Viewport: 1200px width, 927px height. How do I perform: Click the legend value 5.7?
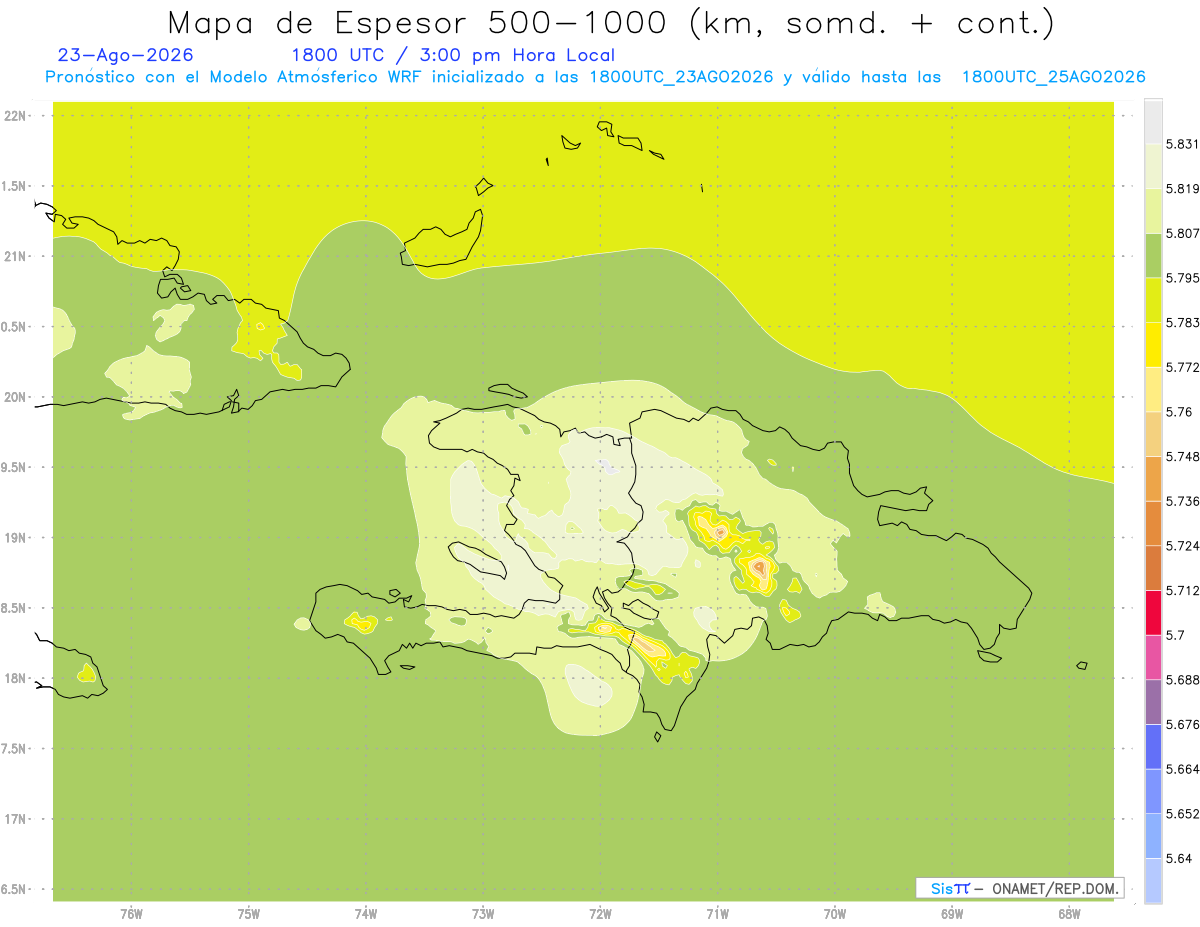click(1175, 635)
